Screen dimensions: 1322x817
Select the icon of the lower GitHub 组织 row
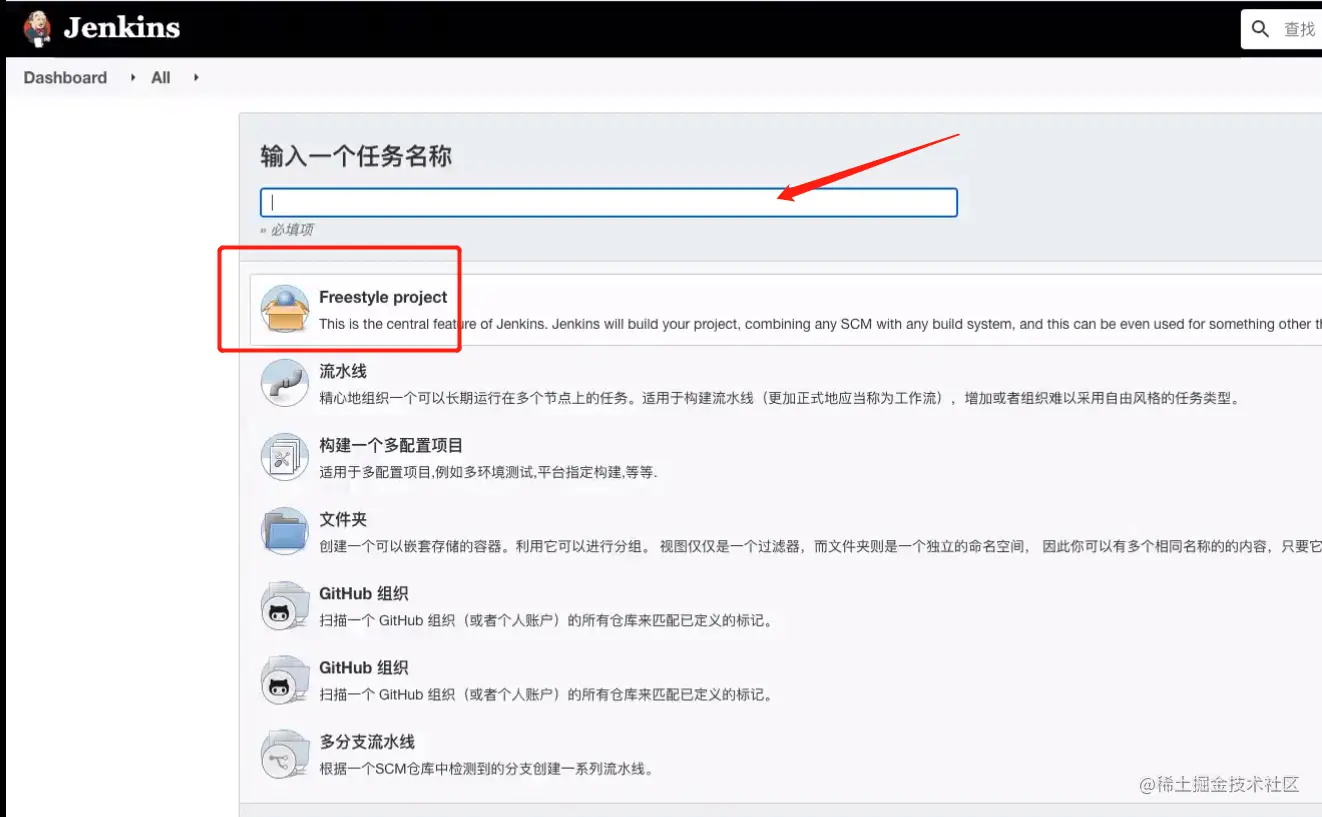(284, 679)
